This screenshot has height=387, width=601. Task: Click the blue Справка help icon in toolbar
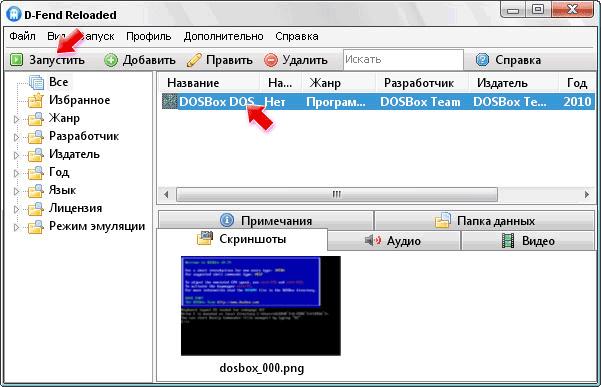(482, 60)
